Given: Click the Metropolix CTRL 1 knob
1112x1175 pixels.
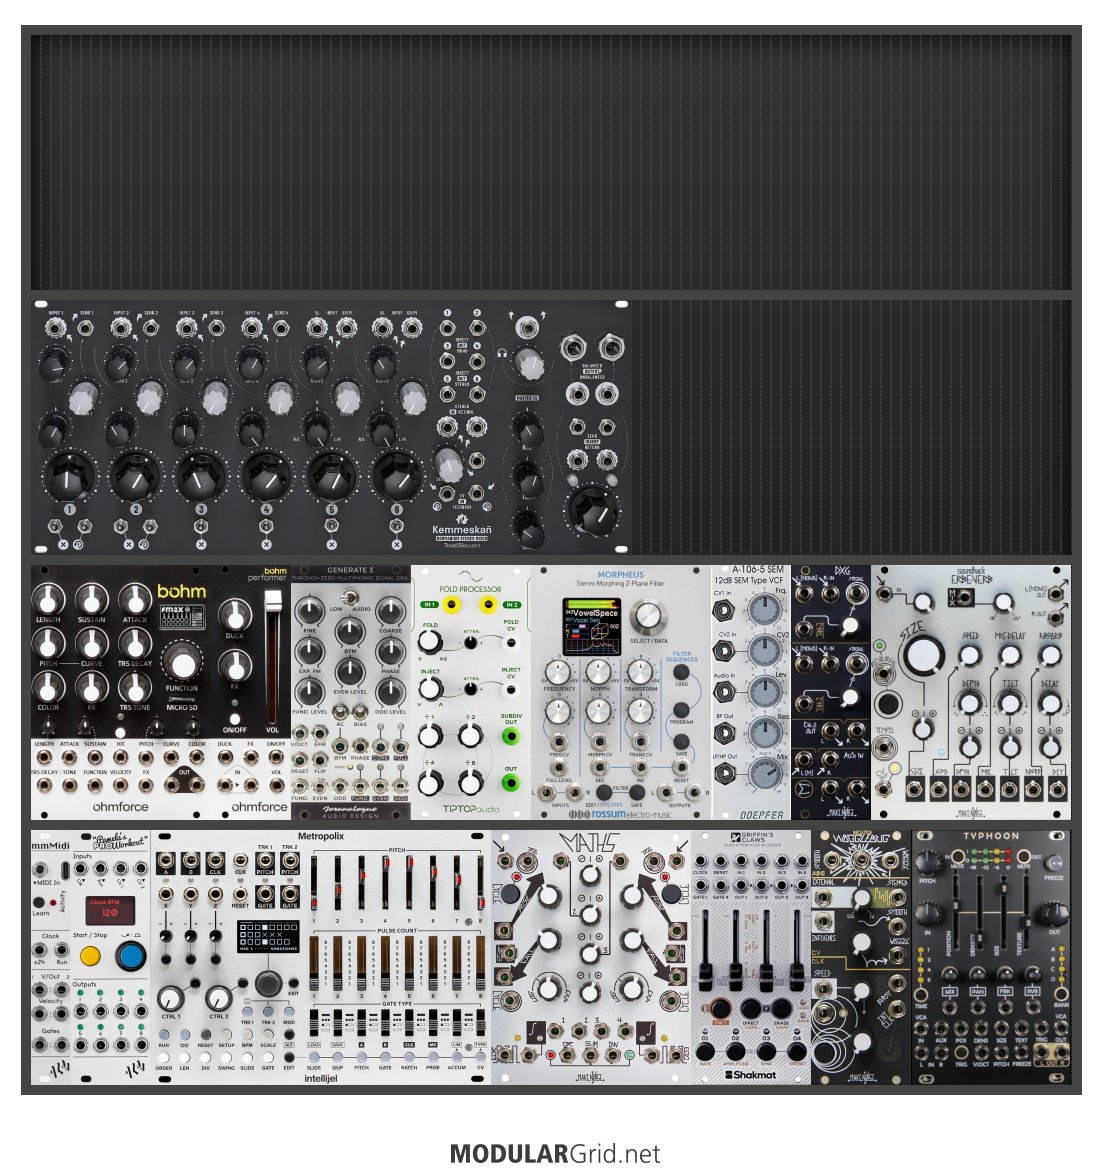Looking at the screenshot, I should [x=172, y=997].
